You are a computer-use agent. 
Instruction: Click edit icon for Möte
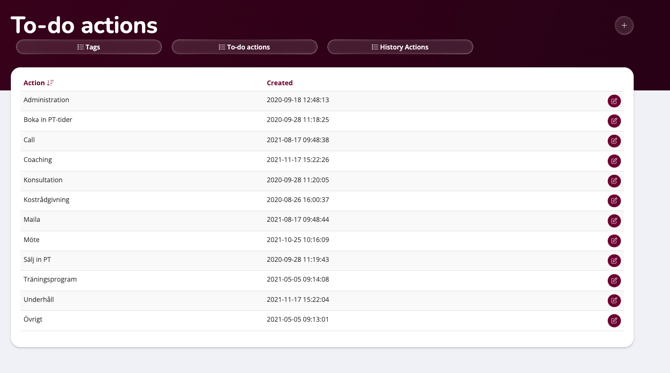[614, 241]
